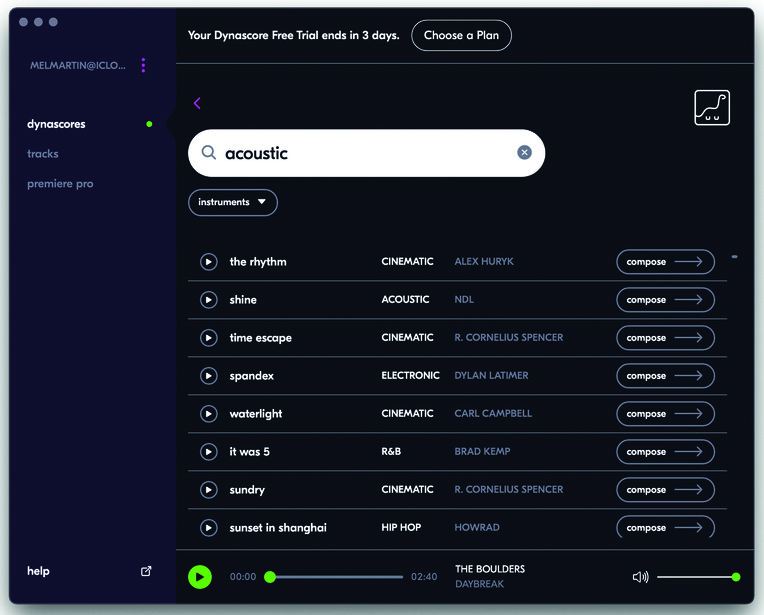This screenshot has width=764, height=615.
Task: Mute audio via the speaker icon
Action: (x=640, y=577)
